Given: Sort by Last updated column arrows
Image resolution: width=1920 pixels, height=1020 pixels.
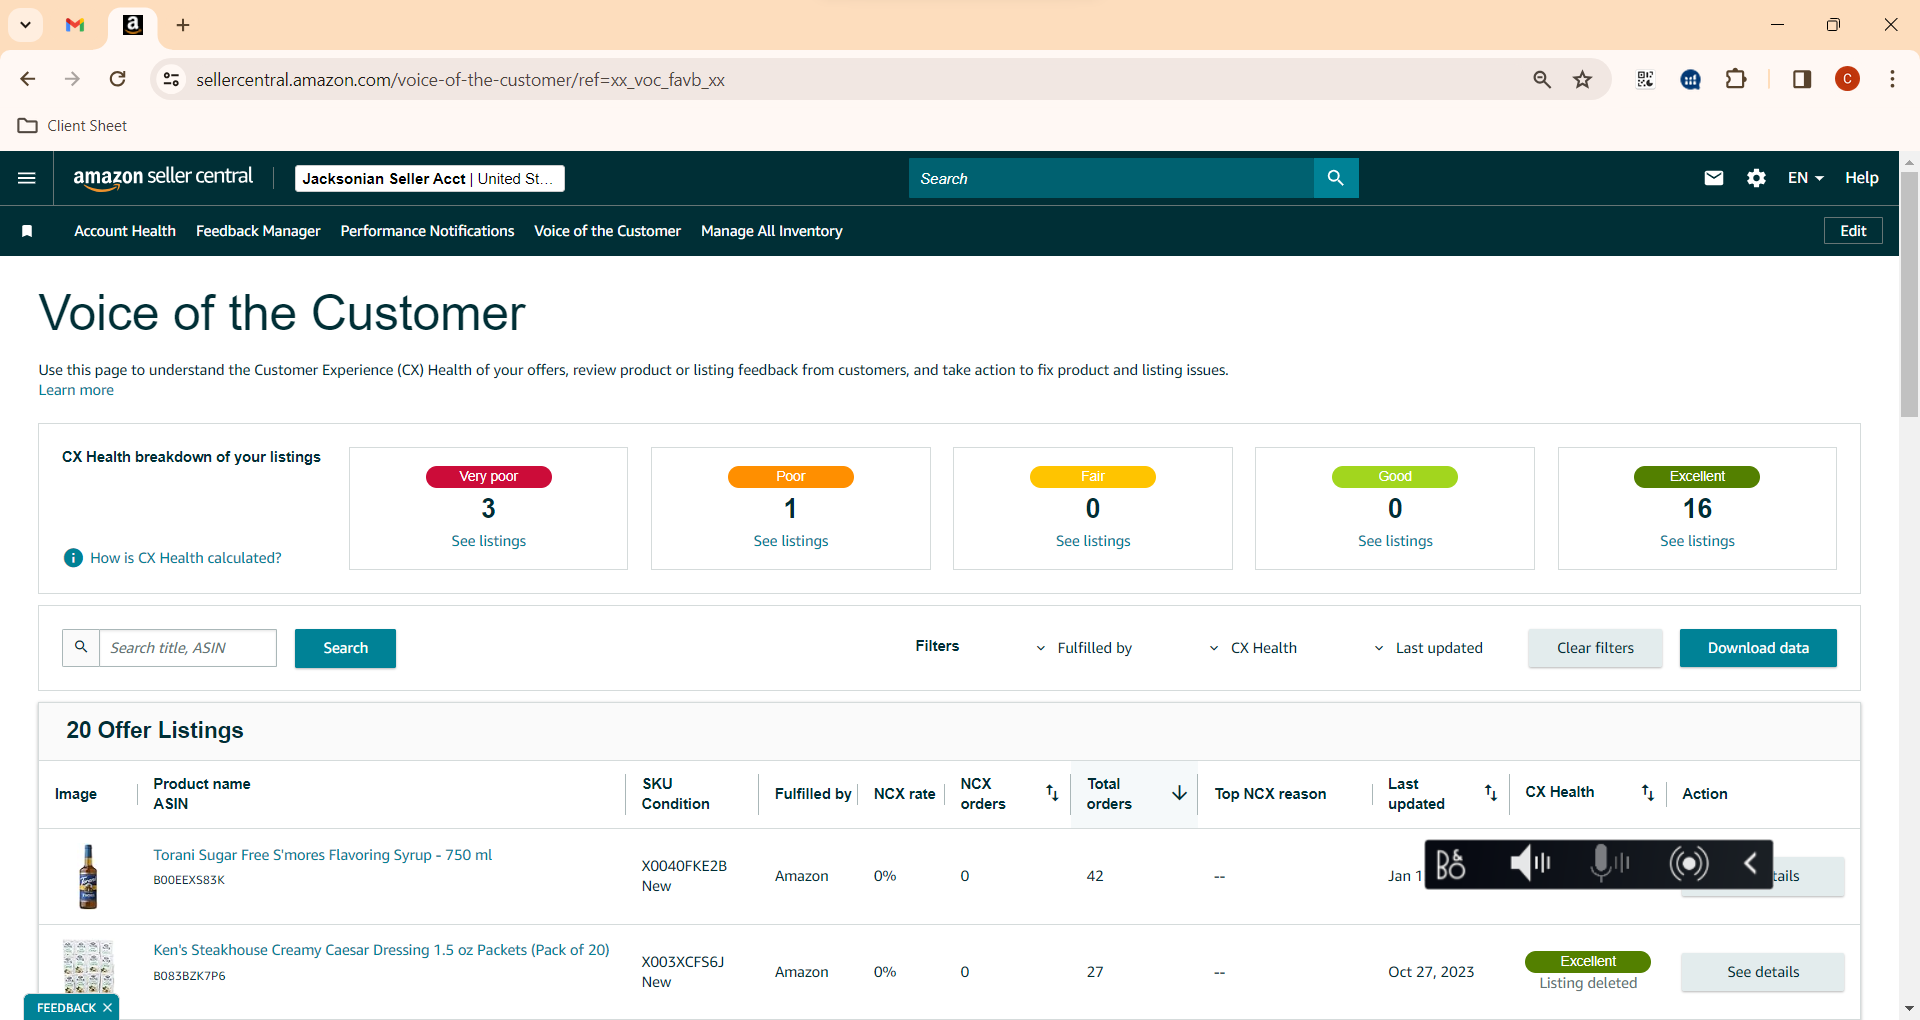Looking at the screenshot, I should 1490,793.
